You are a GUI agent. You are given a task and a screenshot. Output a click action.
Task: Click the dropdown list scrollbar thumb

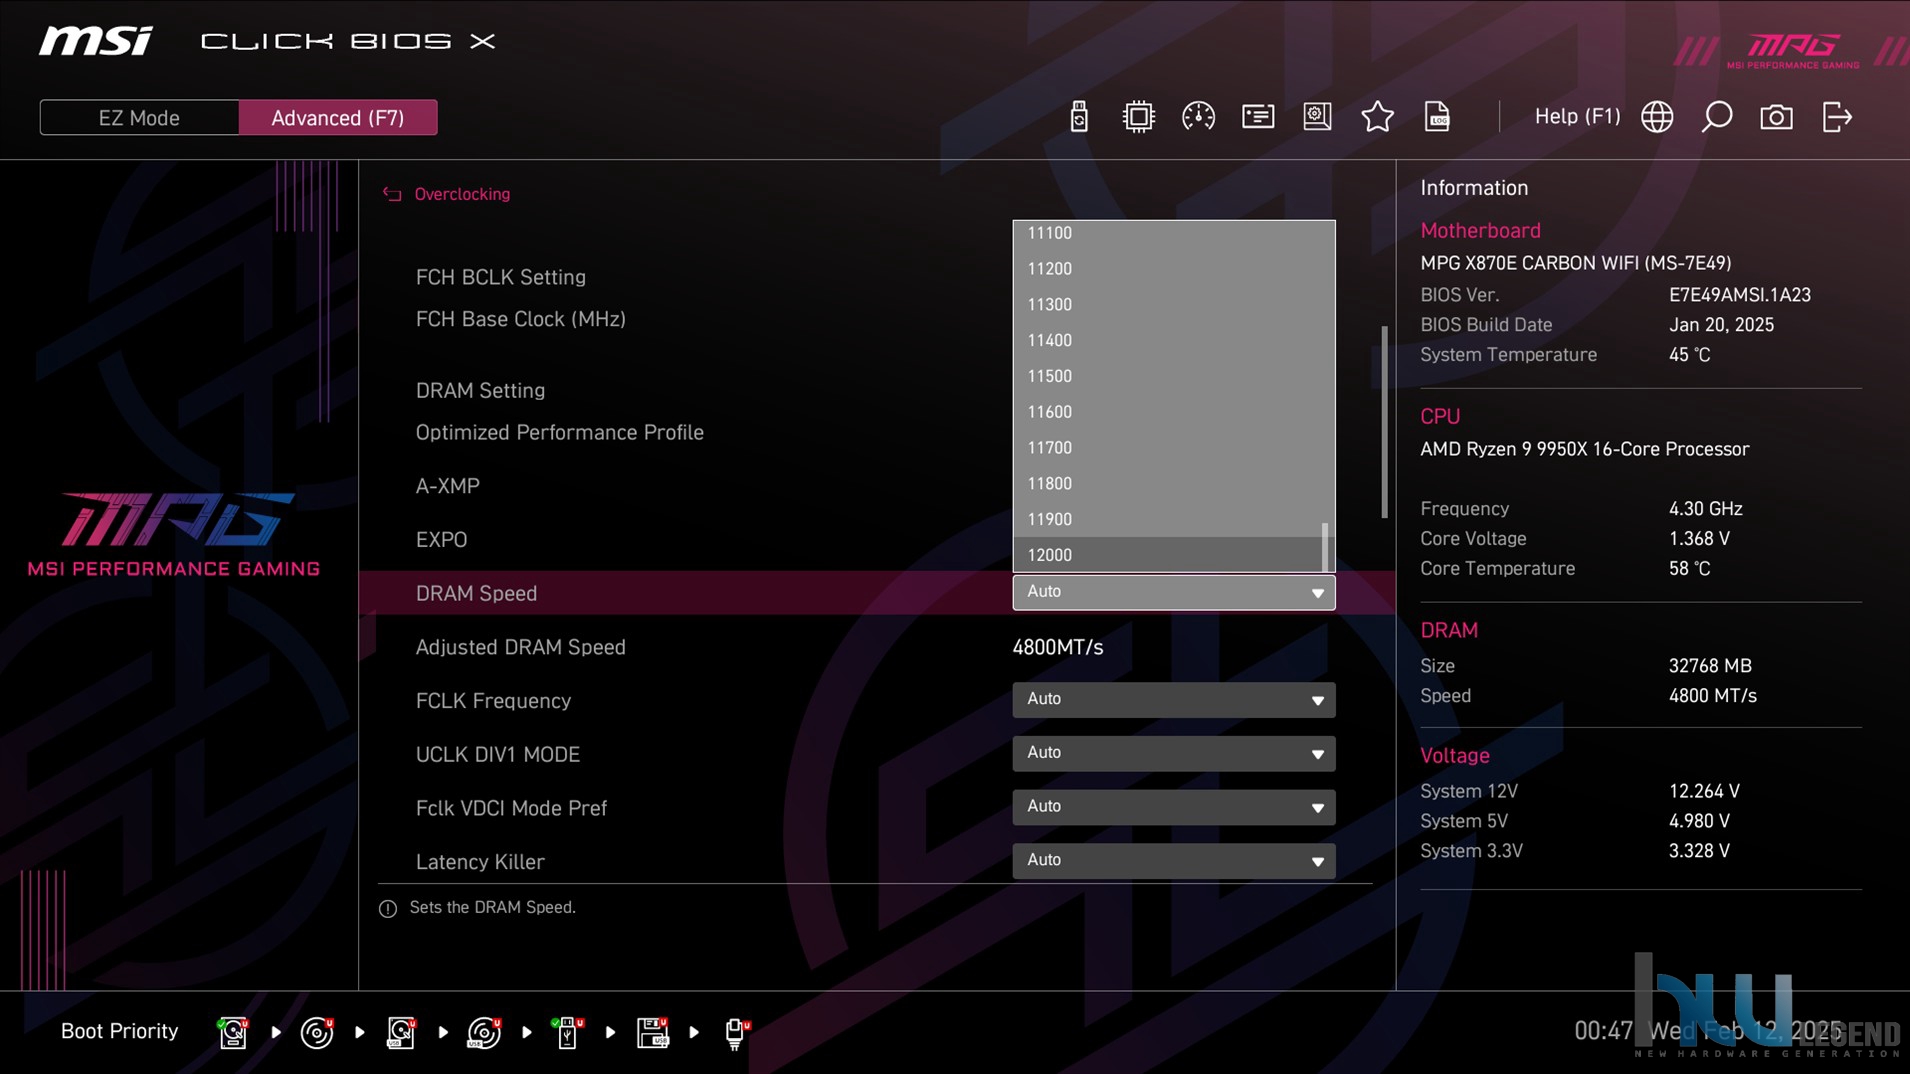coord(1325,546)
